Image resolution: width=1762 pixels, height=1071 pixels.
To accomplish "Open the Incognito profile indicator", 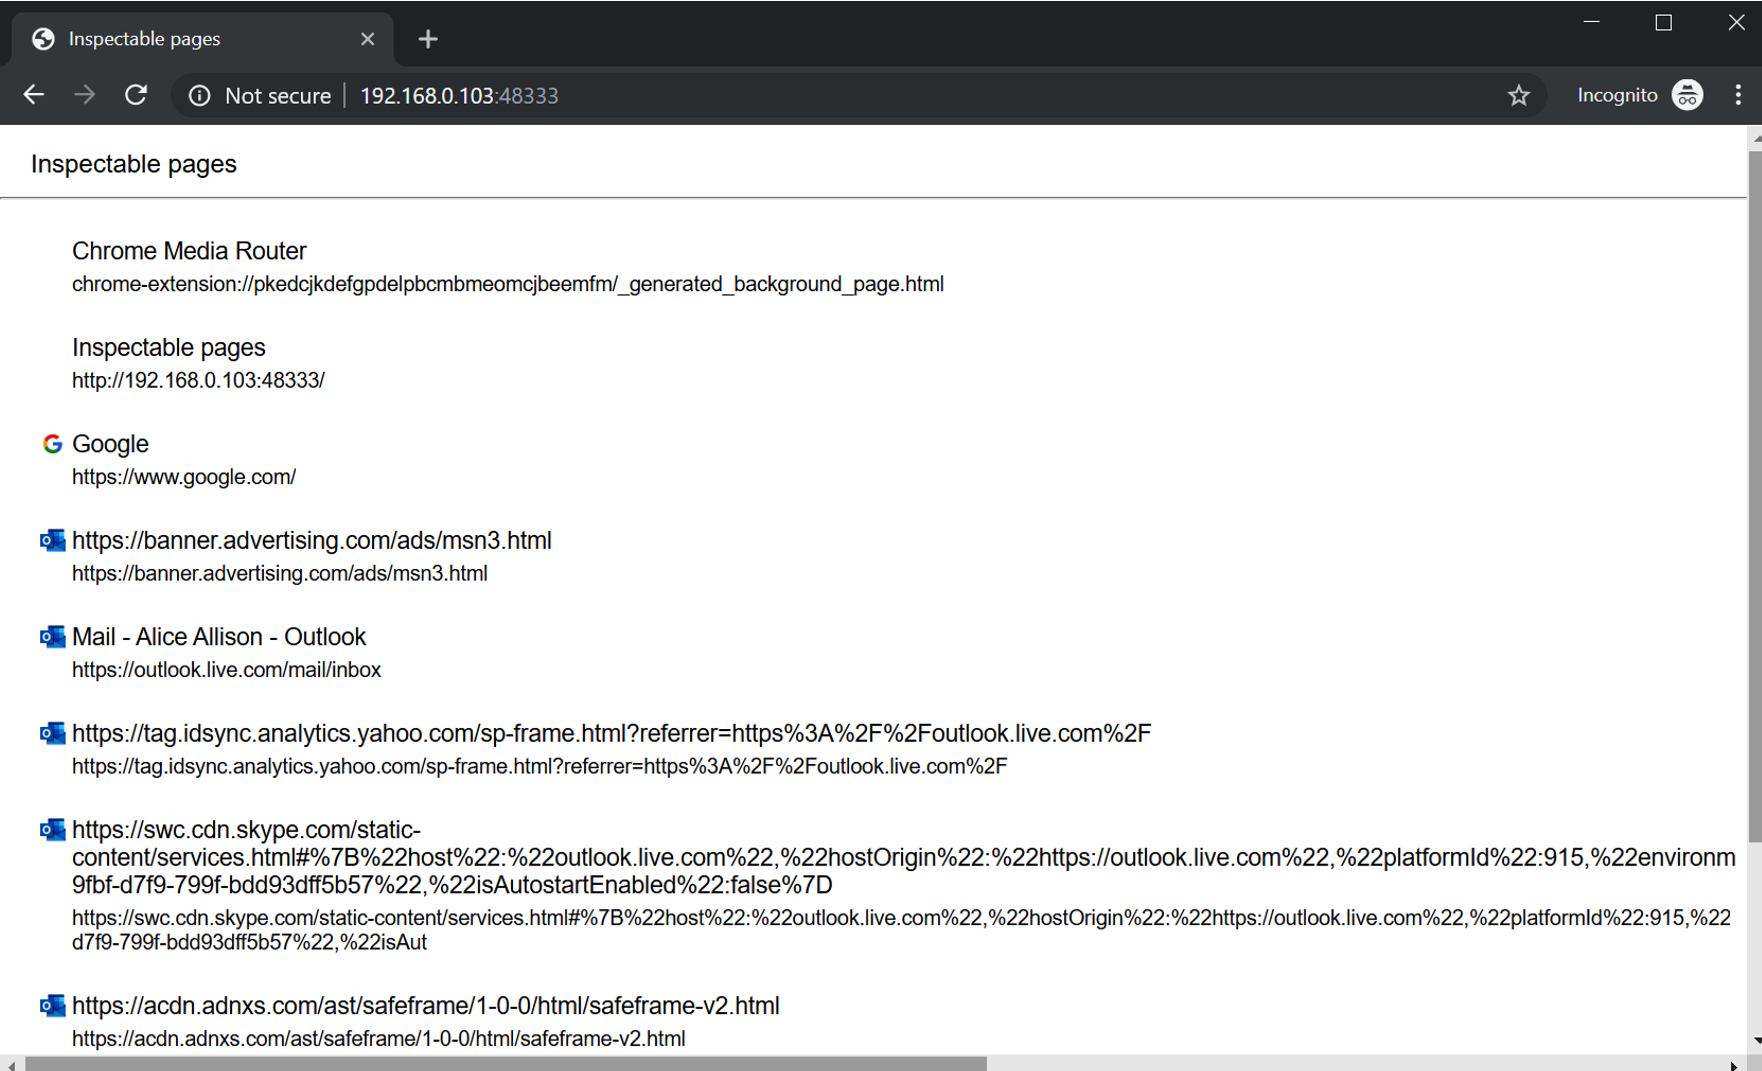I will click(1640, 95).
